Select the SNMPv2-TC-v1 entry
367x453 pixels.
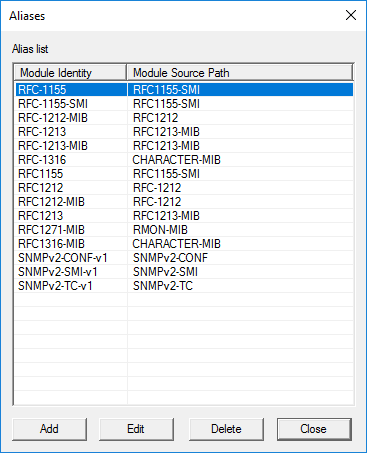click(x=184, y=286)
